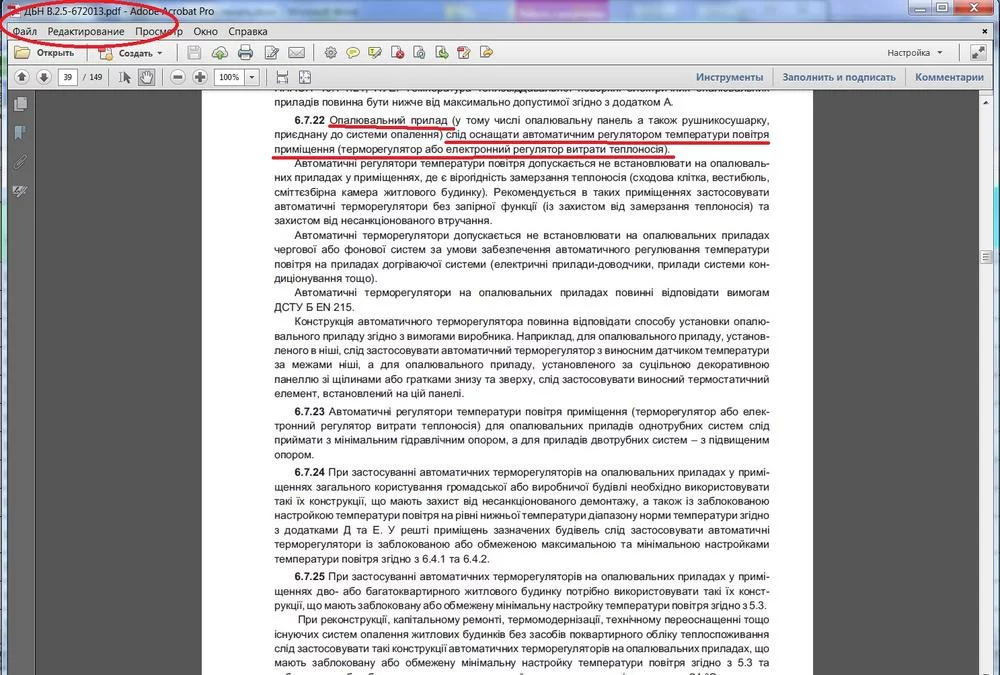Go to previous page arrow

[22, 77]
